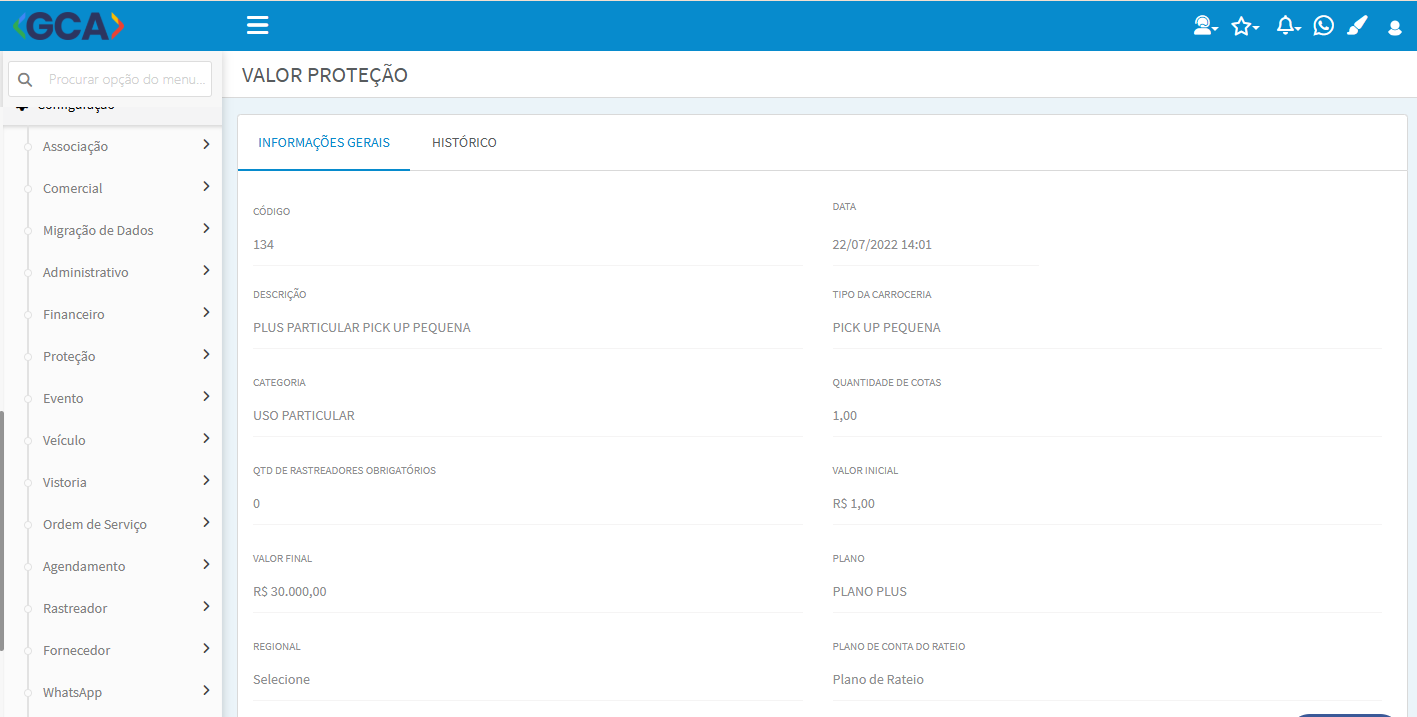Click Valor Final R$ 30.000,00
Screen dimensions: 1417x717
[290, 592]
